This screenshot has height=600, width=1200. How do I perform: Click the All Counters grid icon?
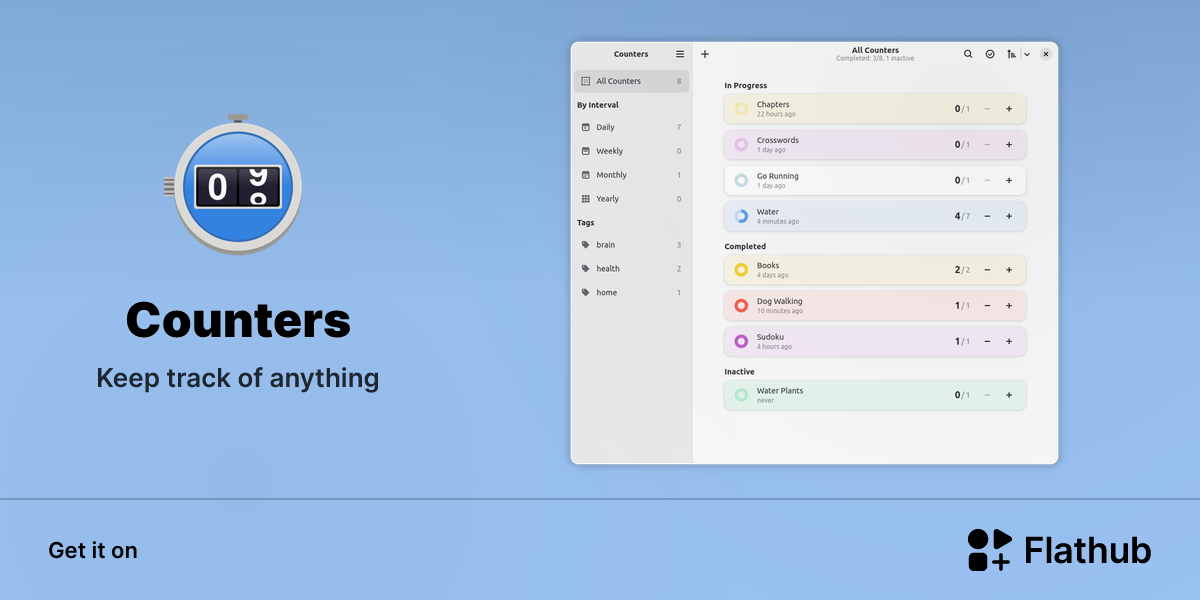[586, 81]
